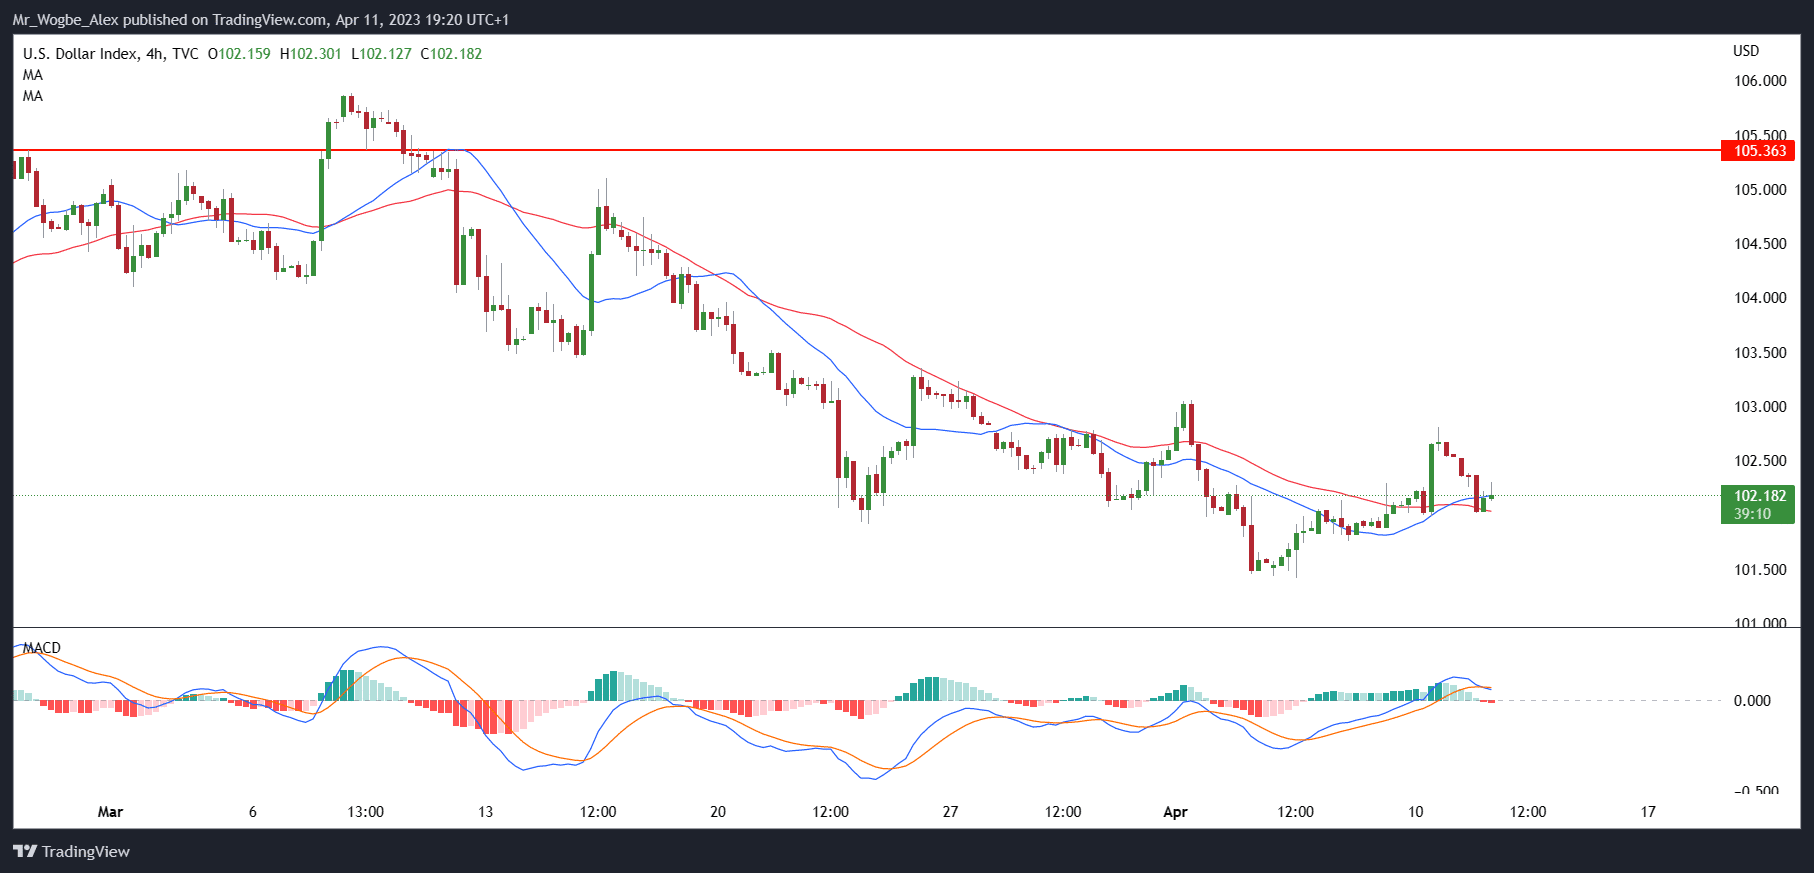Image resolution: width=1814 pixels, height=873 pixels.
Task: Click the 106.000 price axis value
Action: 1760,81
